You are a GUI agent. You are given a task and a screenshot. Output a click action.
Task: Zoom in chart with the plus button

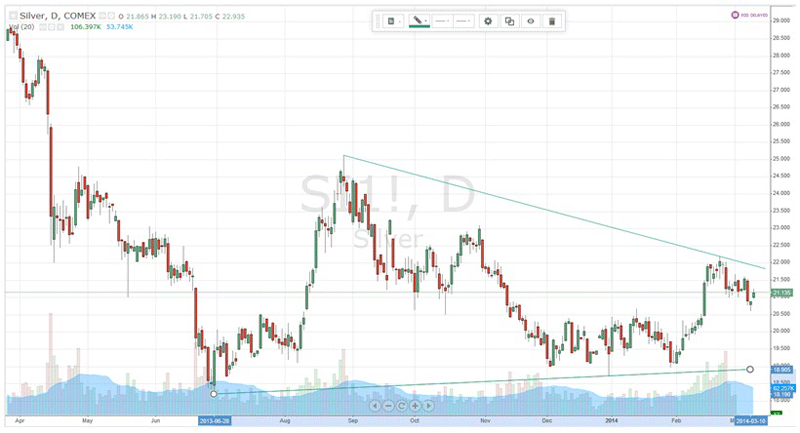coord(415,406)
